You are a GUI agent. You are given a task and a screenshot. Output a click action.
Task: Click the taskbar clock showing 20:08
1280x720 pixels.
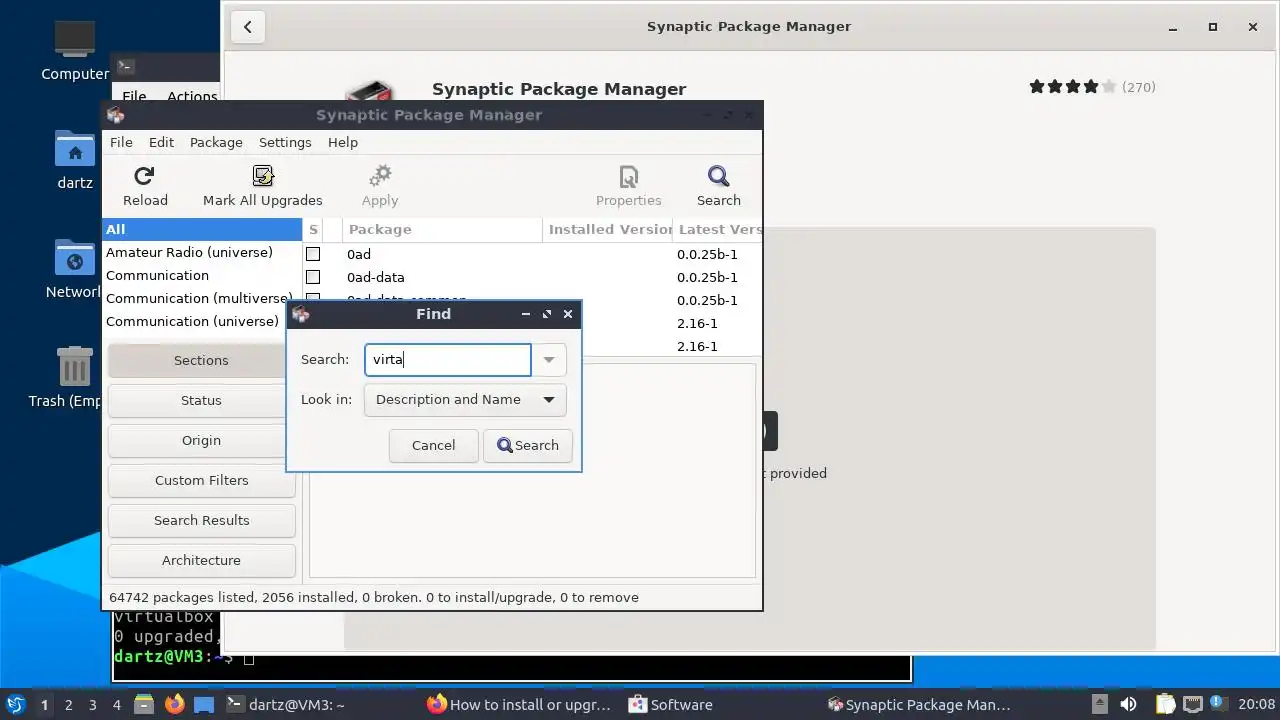pyautogui.click(x=1257, y=704)
